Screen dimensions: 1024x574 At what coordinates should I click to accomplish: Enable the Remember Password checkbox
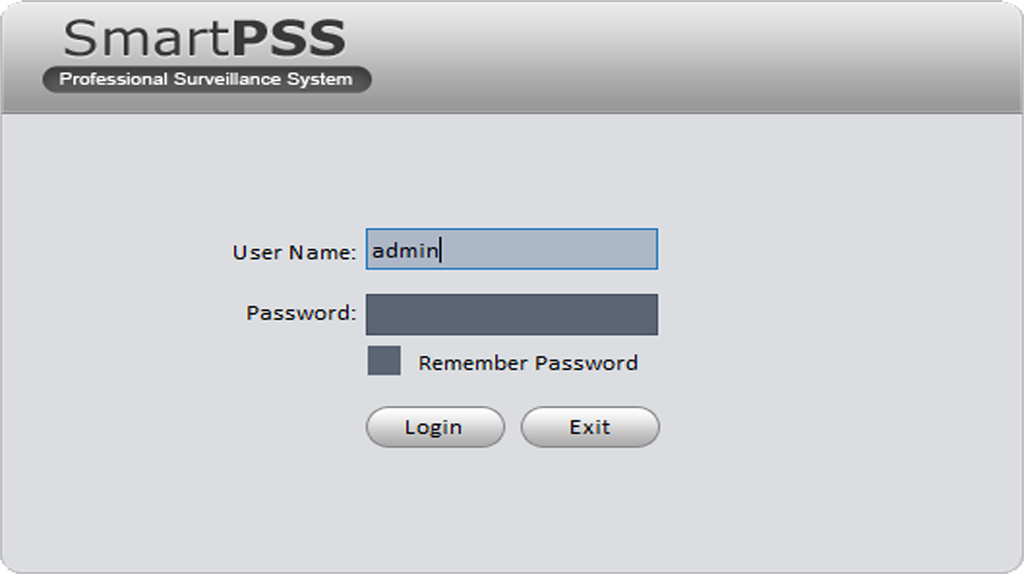click(384, 361)
